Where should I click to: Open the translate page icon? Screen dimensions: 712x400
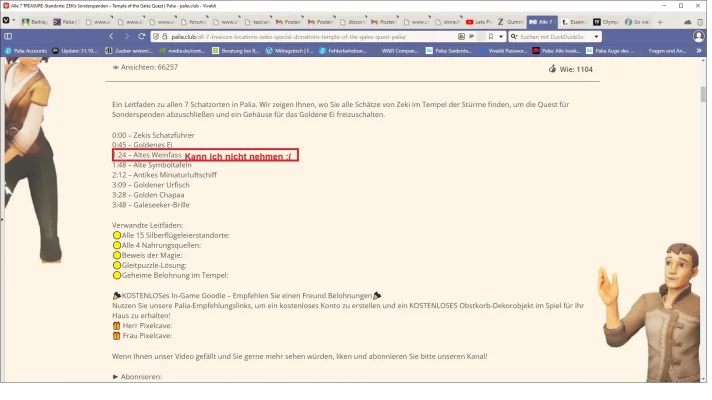pos(461,37)
